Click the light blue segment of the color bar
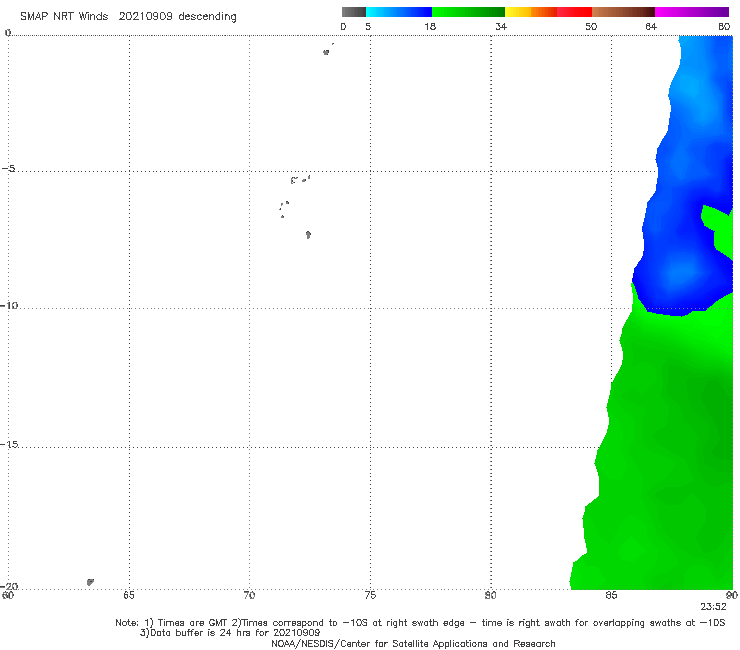The height and width of the screenshot is (650, 740). pos(399,12)
